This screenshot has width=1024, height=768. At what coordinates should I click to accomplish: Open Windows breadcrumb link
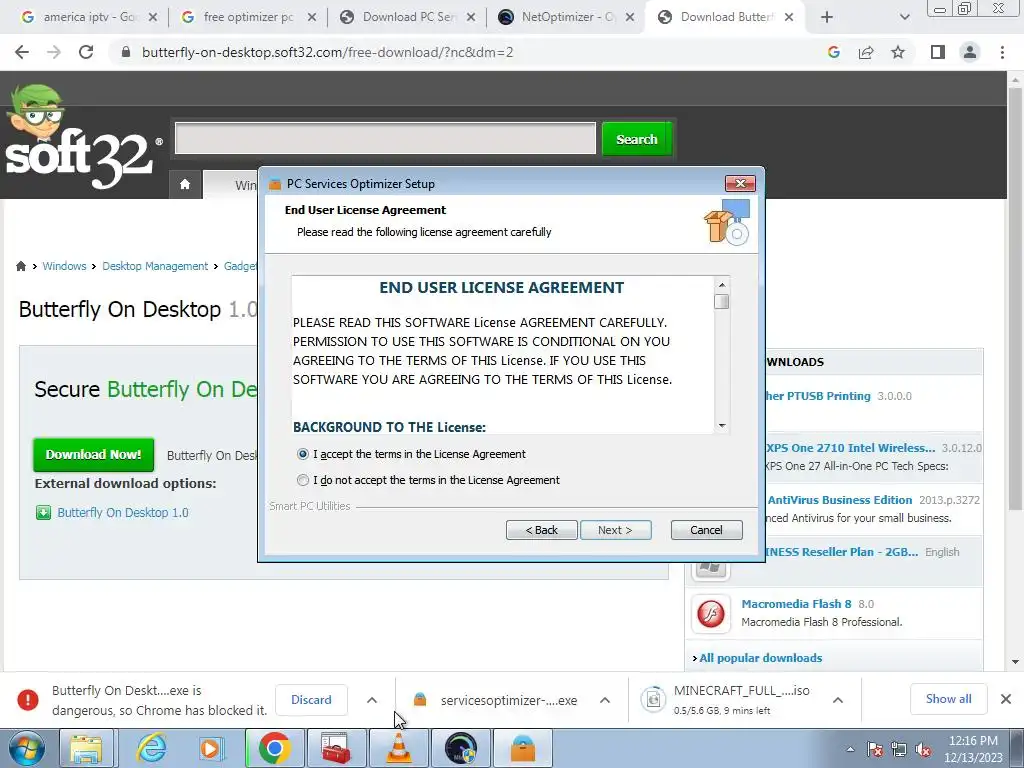64,266
